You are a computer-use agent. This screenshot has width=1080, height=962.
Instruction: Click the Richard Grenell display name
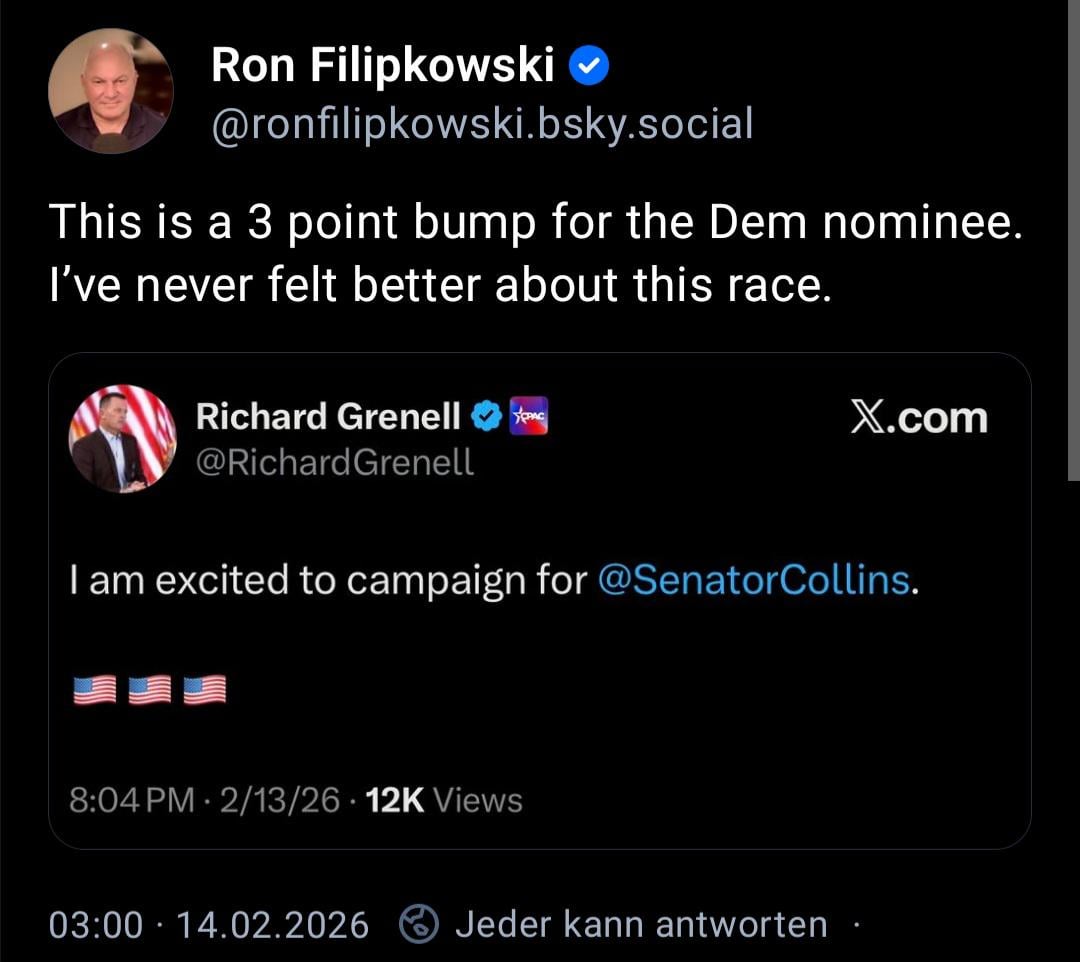pos(328,416)
